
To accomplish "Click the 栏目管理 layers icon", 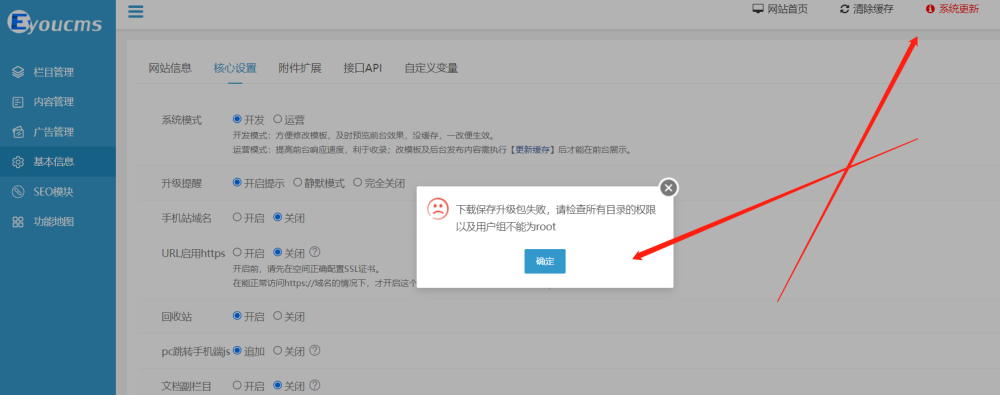I will pyautogui.click(x=18, y=72).
